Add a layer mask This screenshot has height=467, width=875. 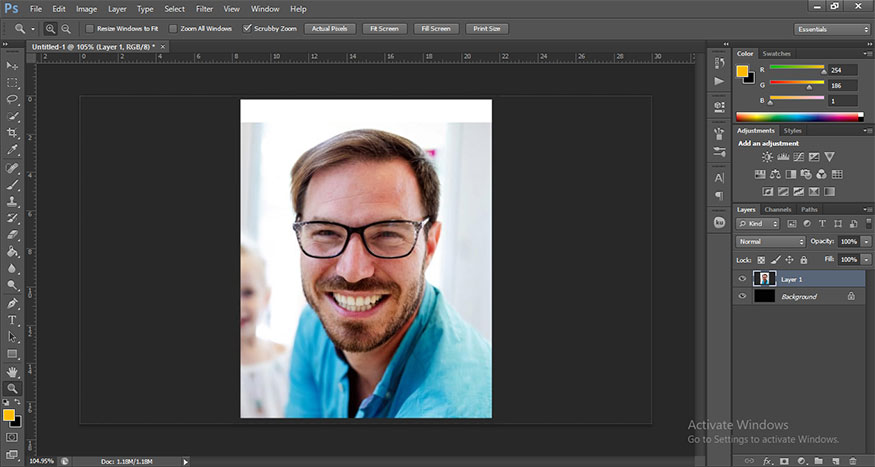click(785, 461)
